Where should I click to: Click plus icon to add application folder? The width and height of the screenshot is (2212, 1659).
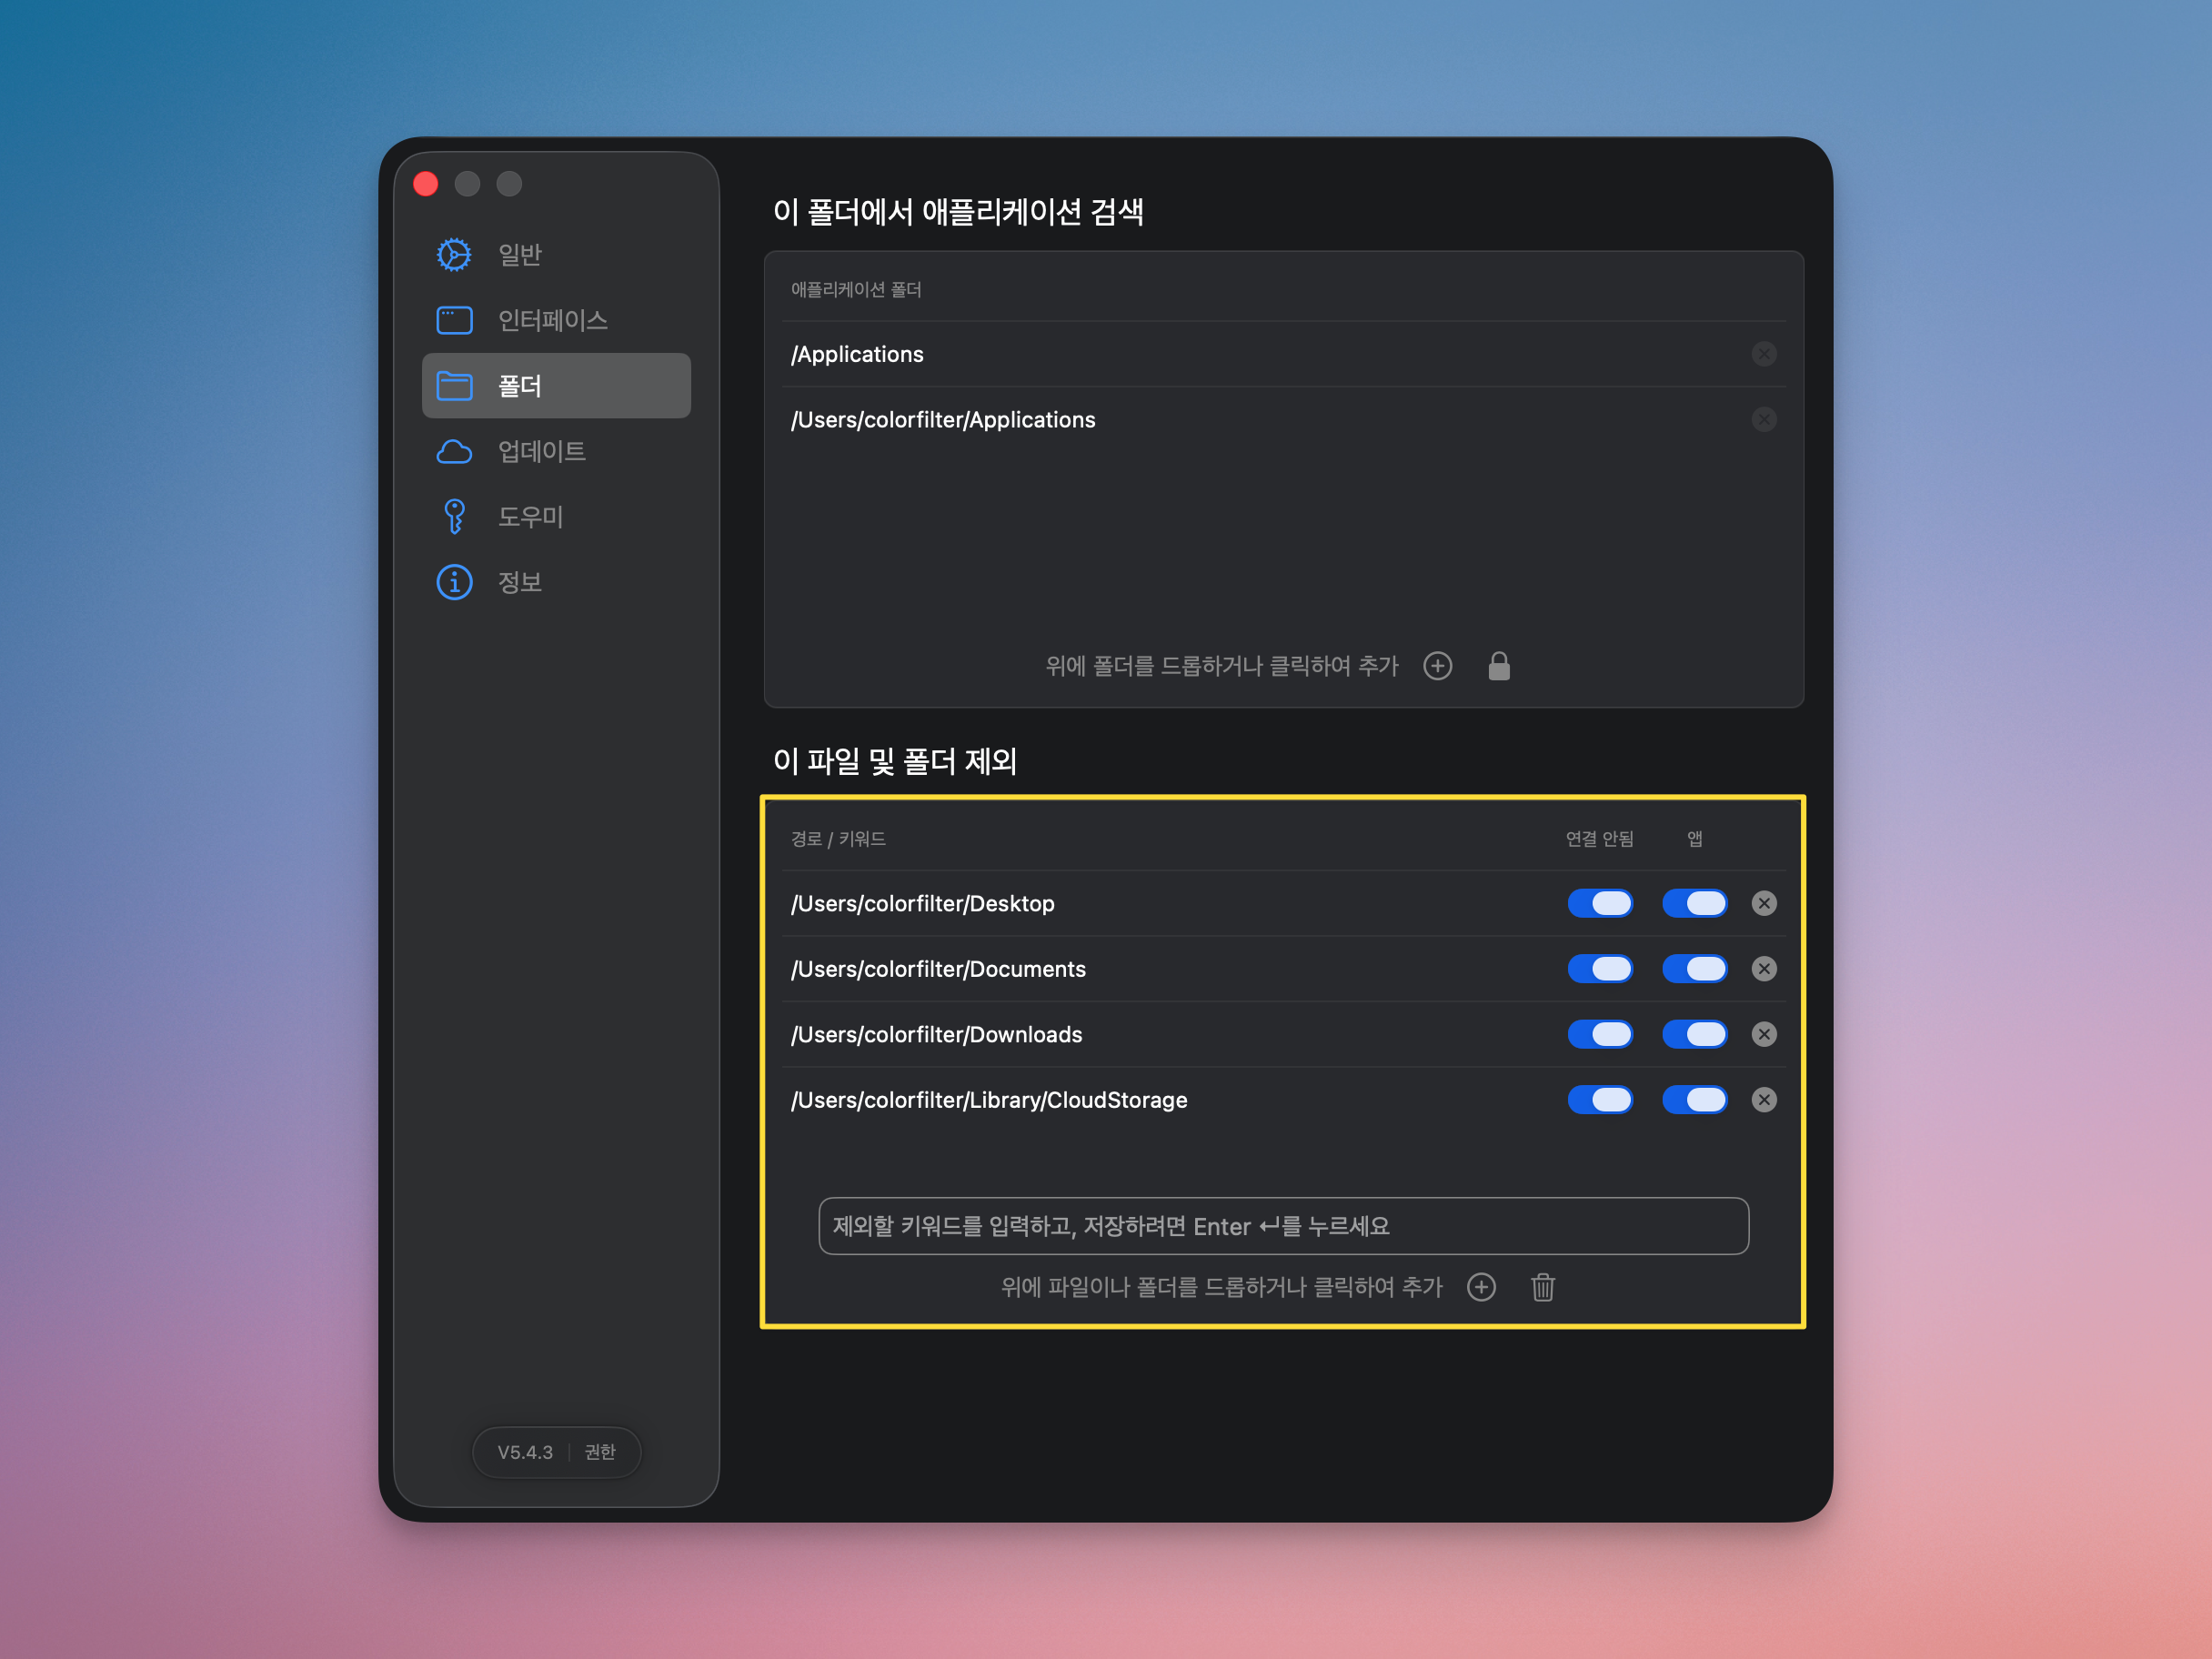pos(1437,666)
